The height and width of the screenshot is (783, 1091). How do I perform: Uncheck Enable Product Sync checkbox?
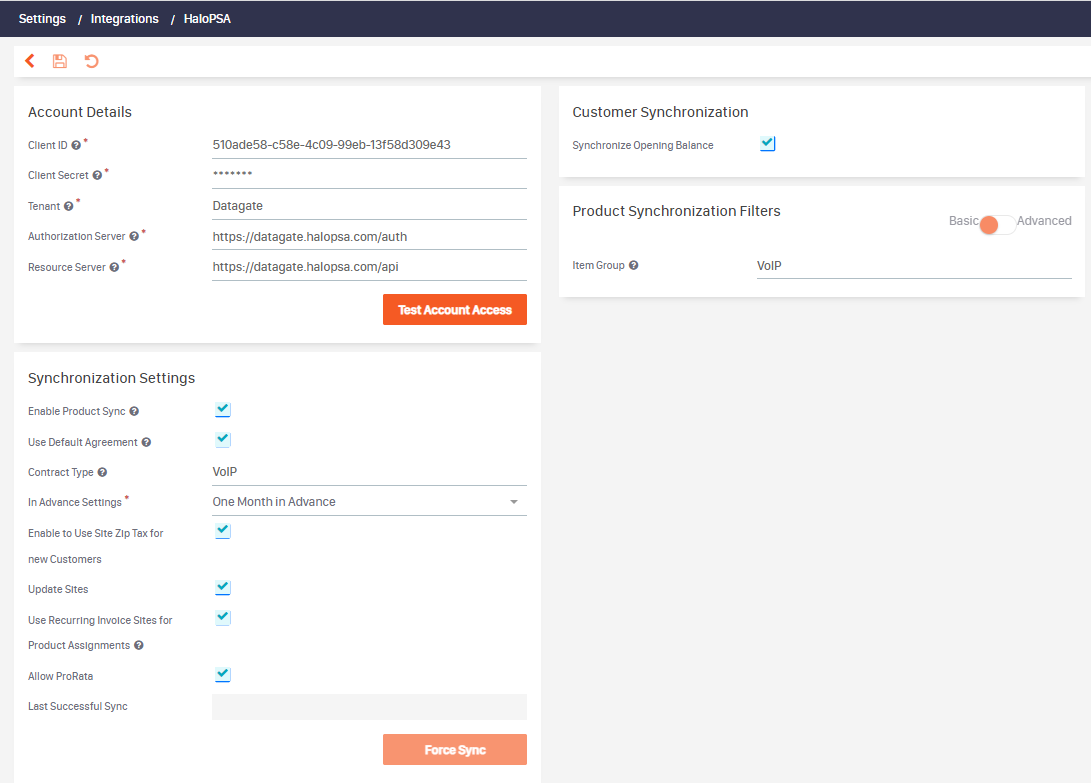tap(223, 410)
